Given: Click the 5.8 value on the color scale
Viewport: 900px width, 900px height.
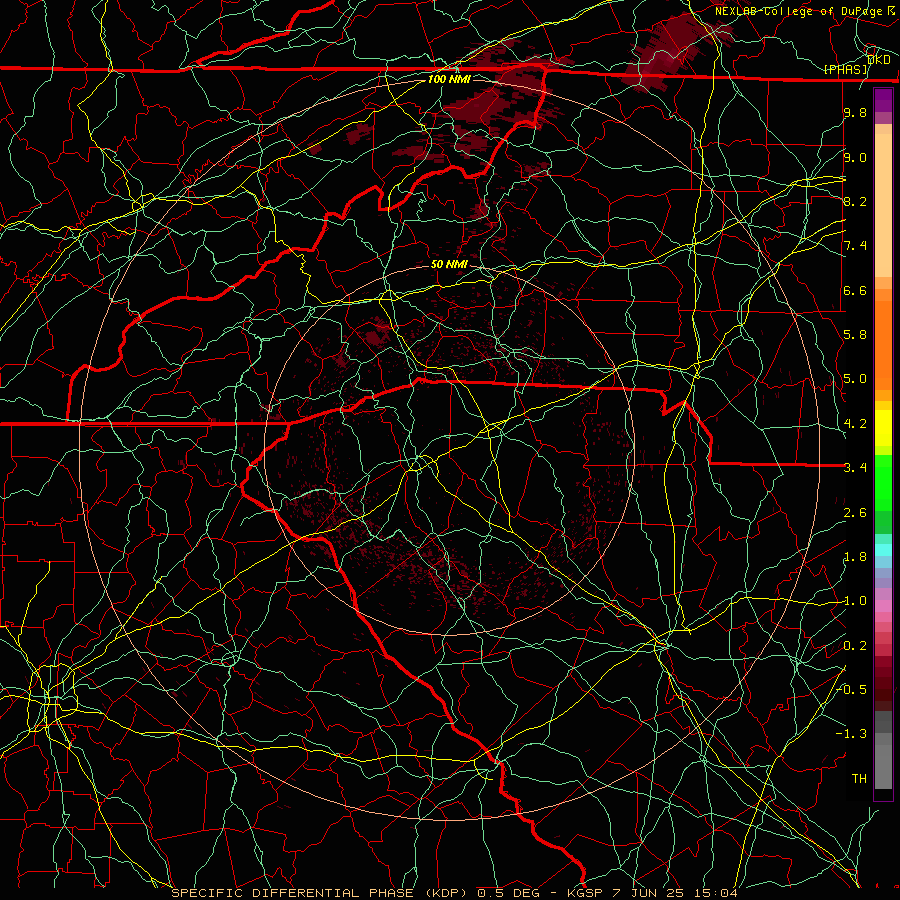Looking at the screenshot, I should tap(855, 335).
